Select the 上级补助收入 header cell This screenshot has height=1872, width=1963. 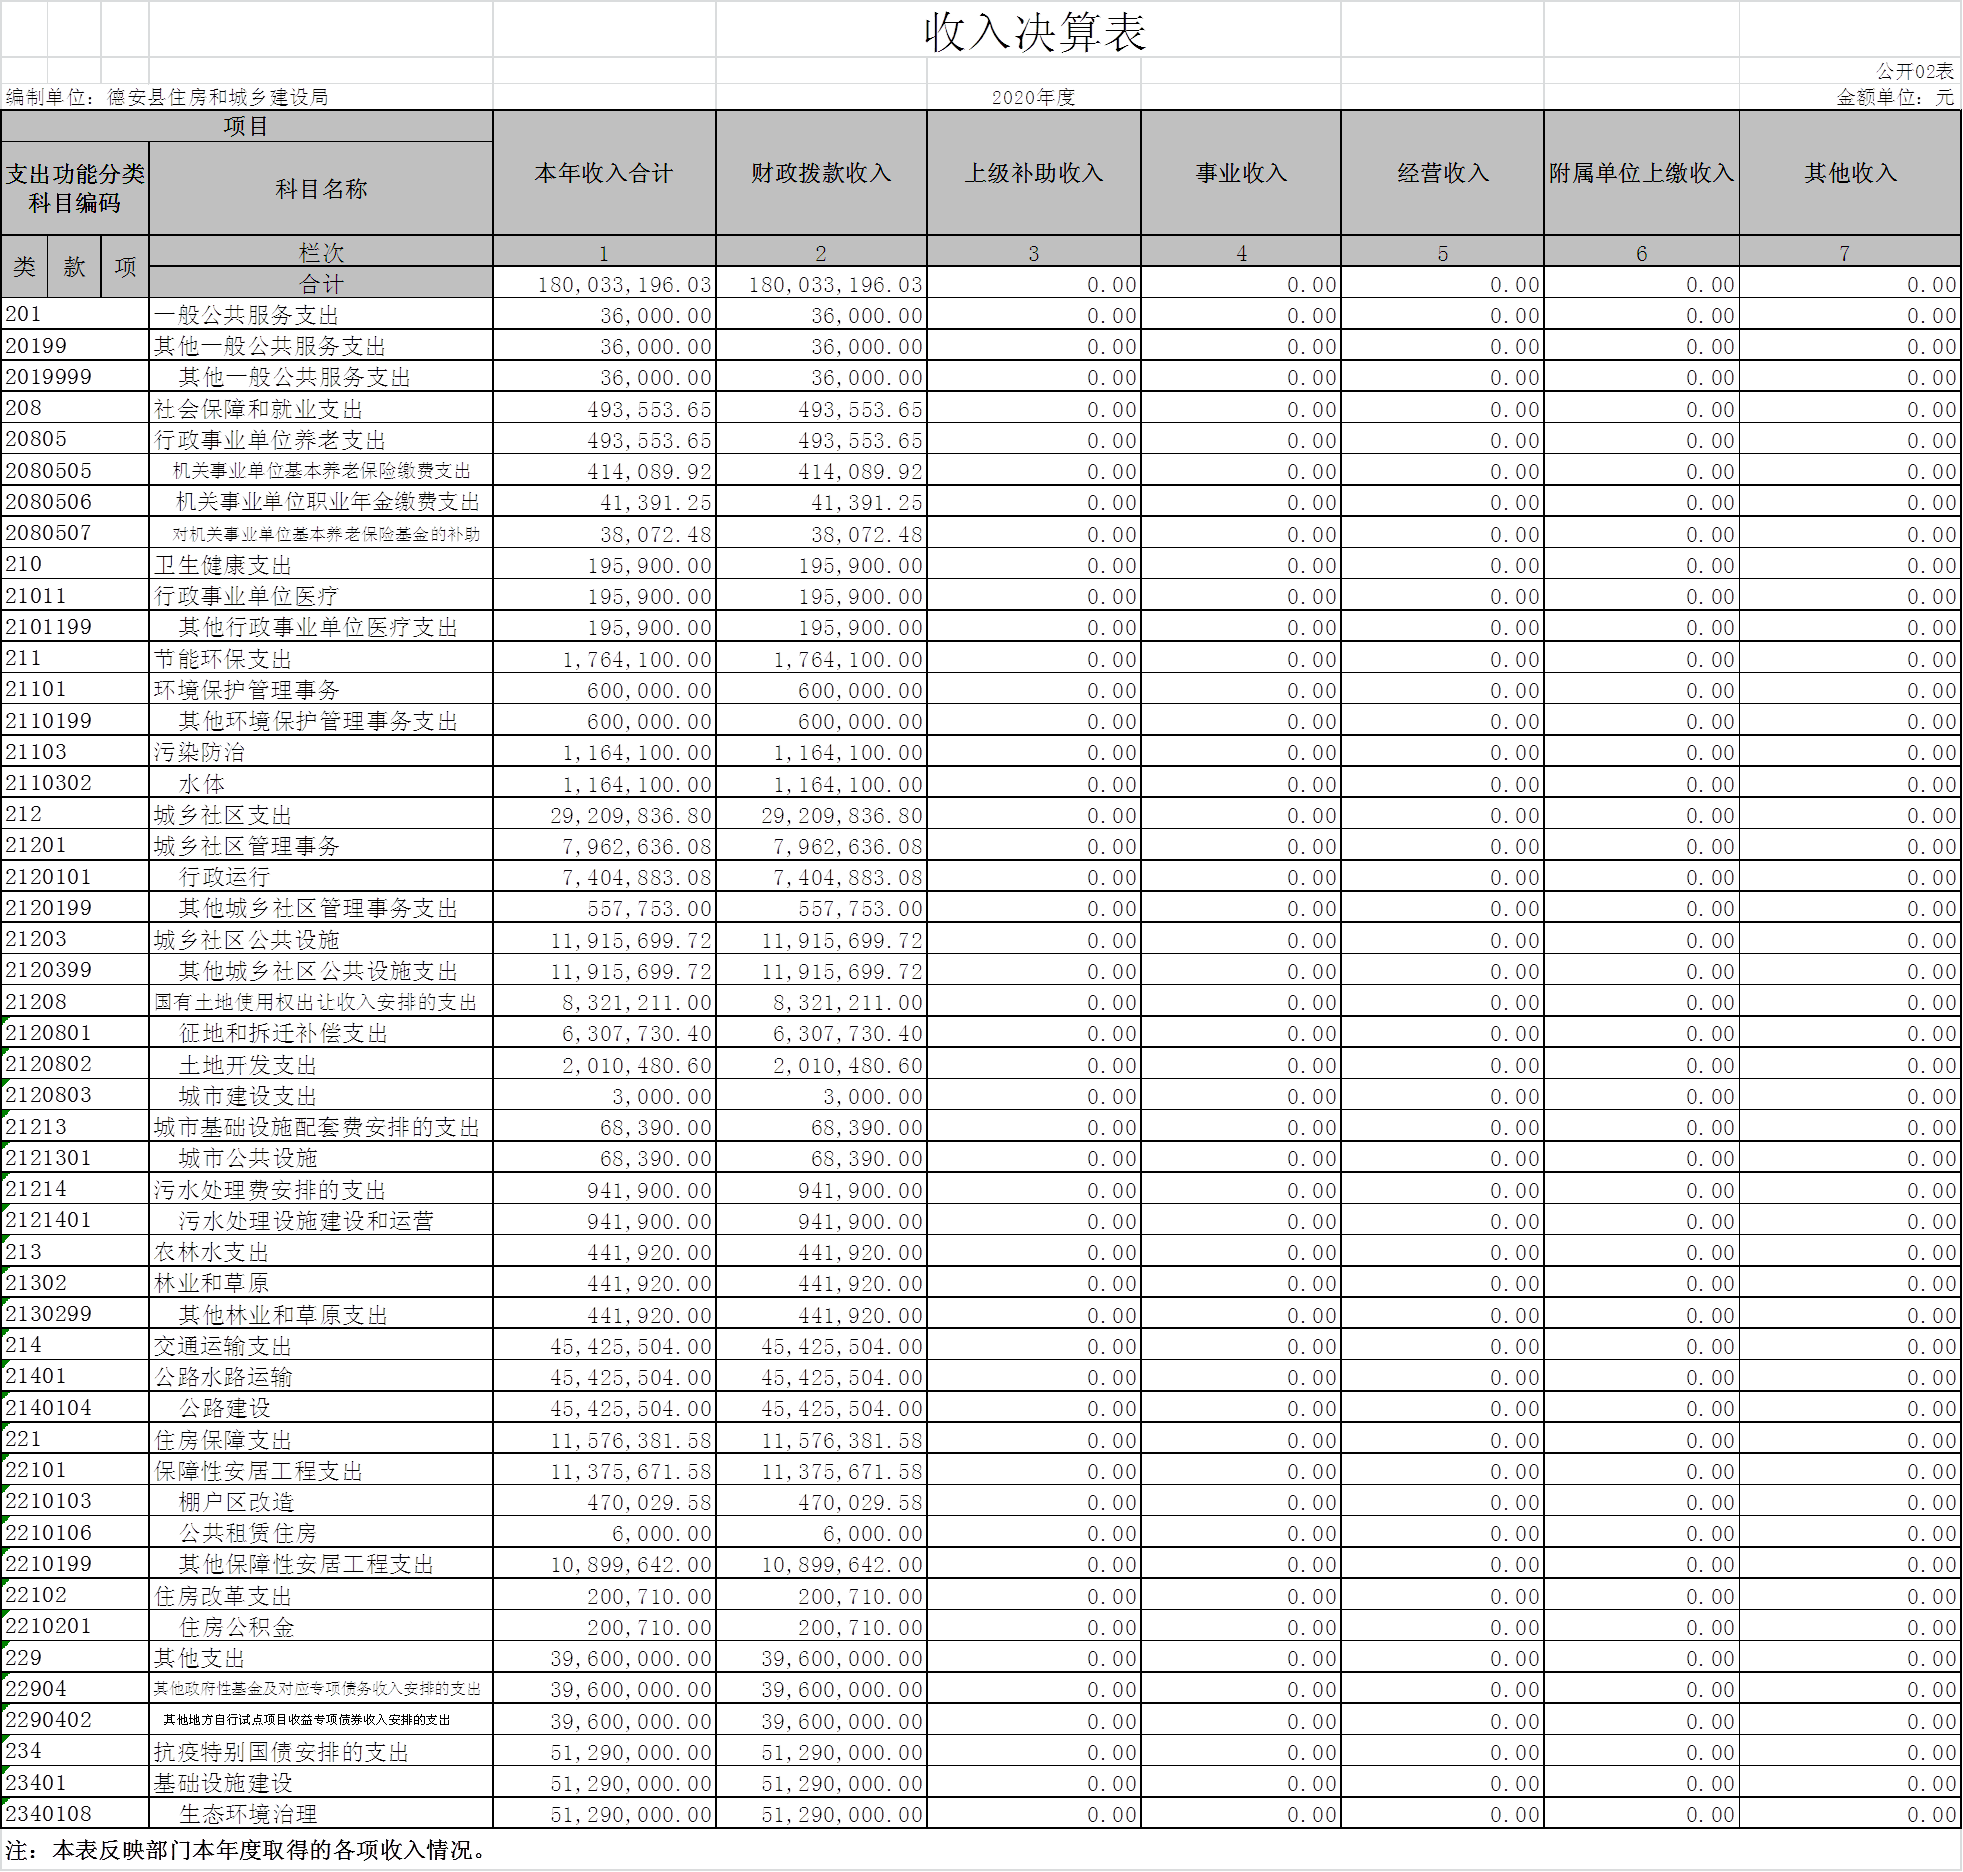point(1033,173)
